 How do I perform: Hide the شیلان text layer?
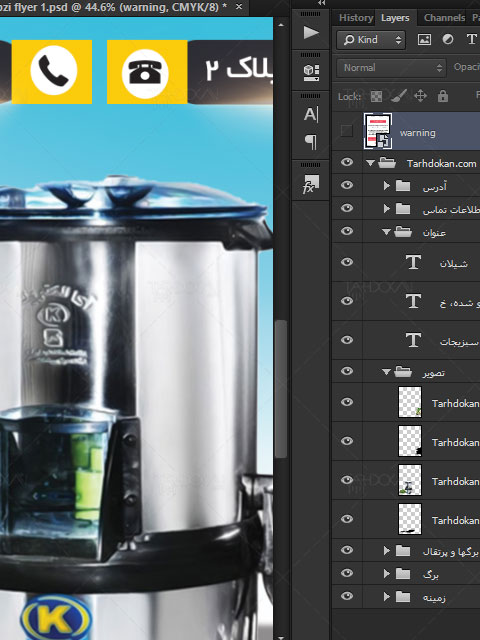347,262
